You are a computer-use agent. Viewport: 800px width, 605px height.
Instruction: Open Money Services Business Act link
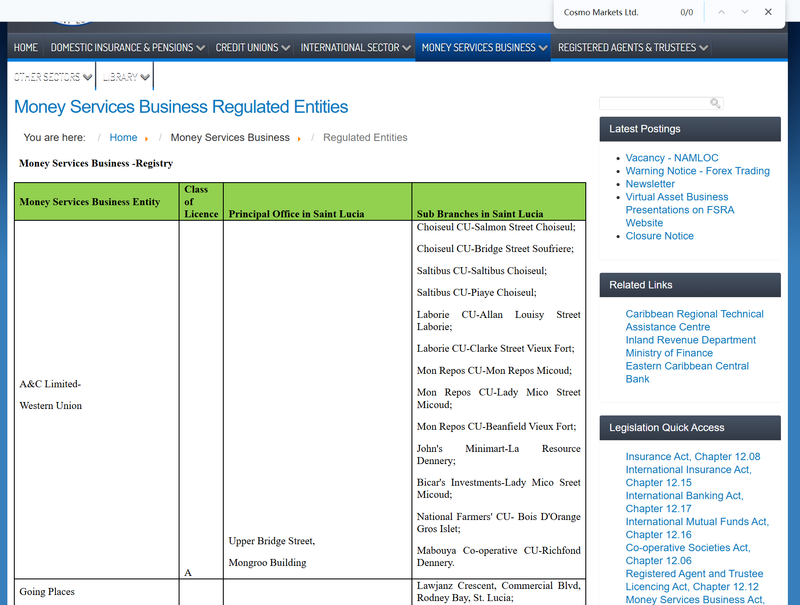(695, 600)
